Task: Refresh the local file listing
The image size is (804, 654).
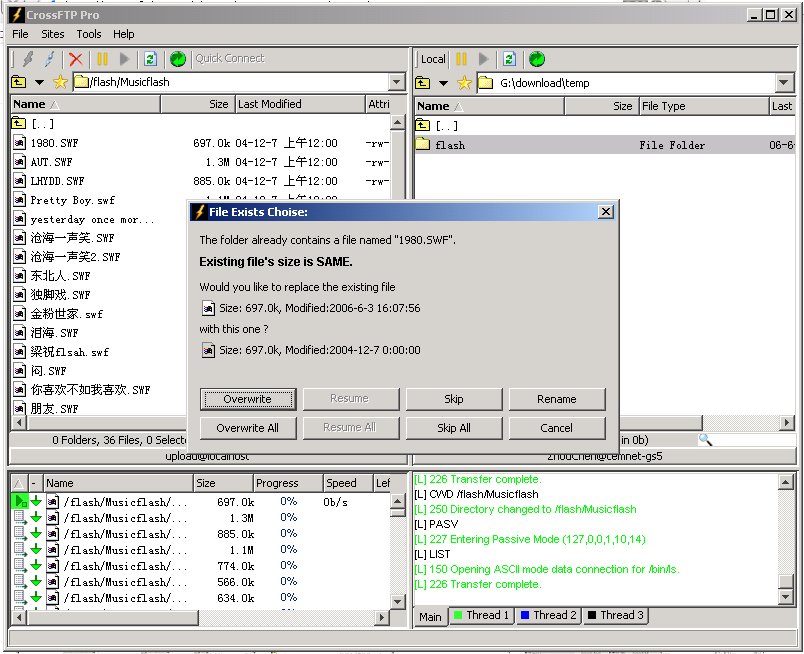Action: (x=509, y=59)
